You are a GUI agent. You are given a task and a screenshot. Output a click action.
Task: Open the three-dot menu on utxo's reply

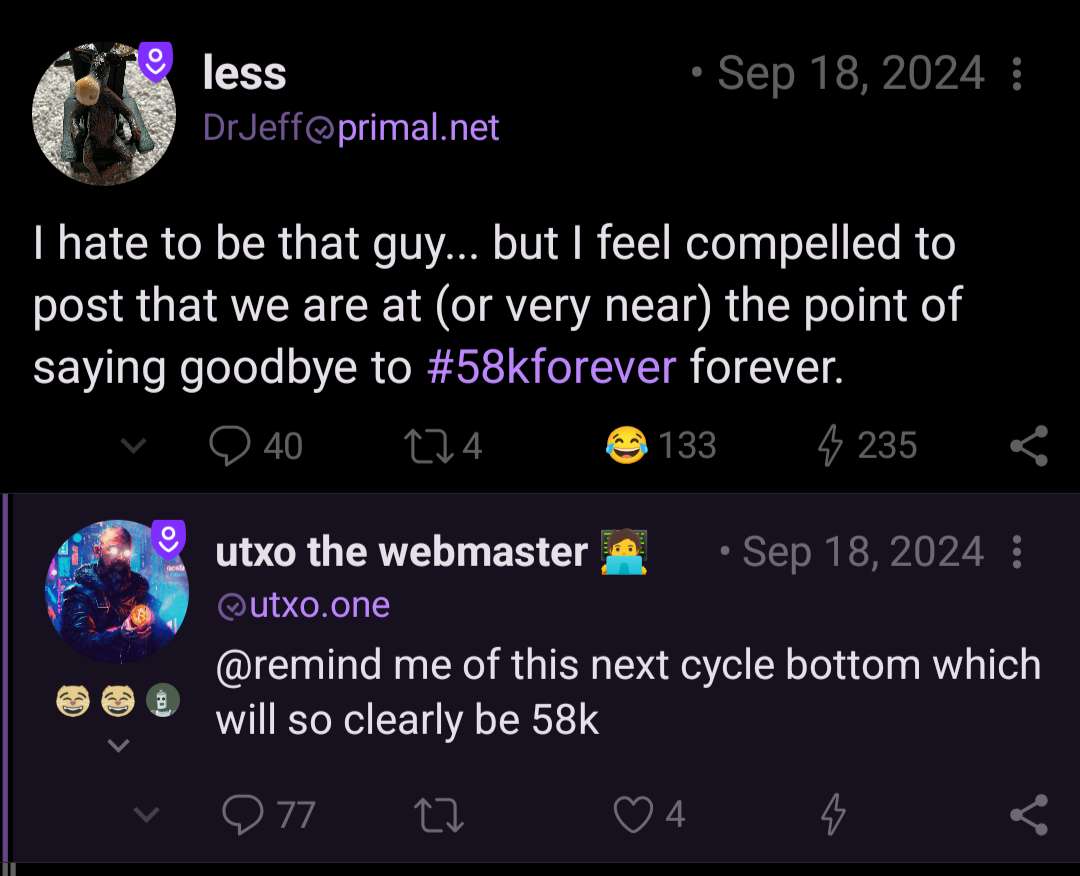(x=1018, y=552)
